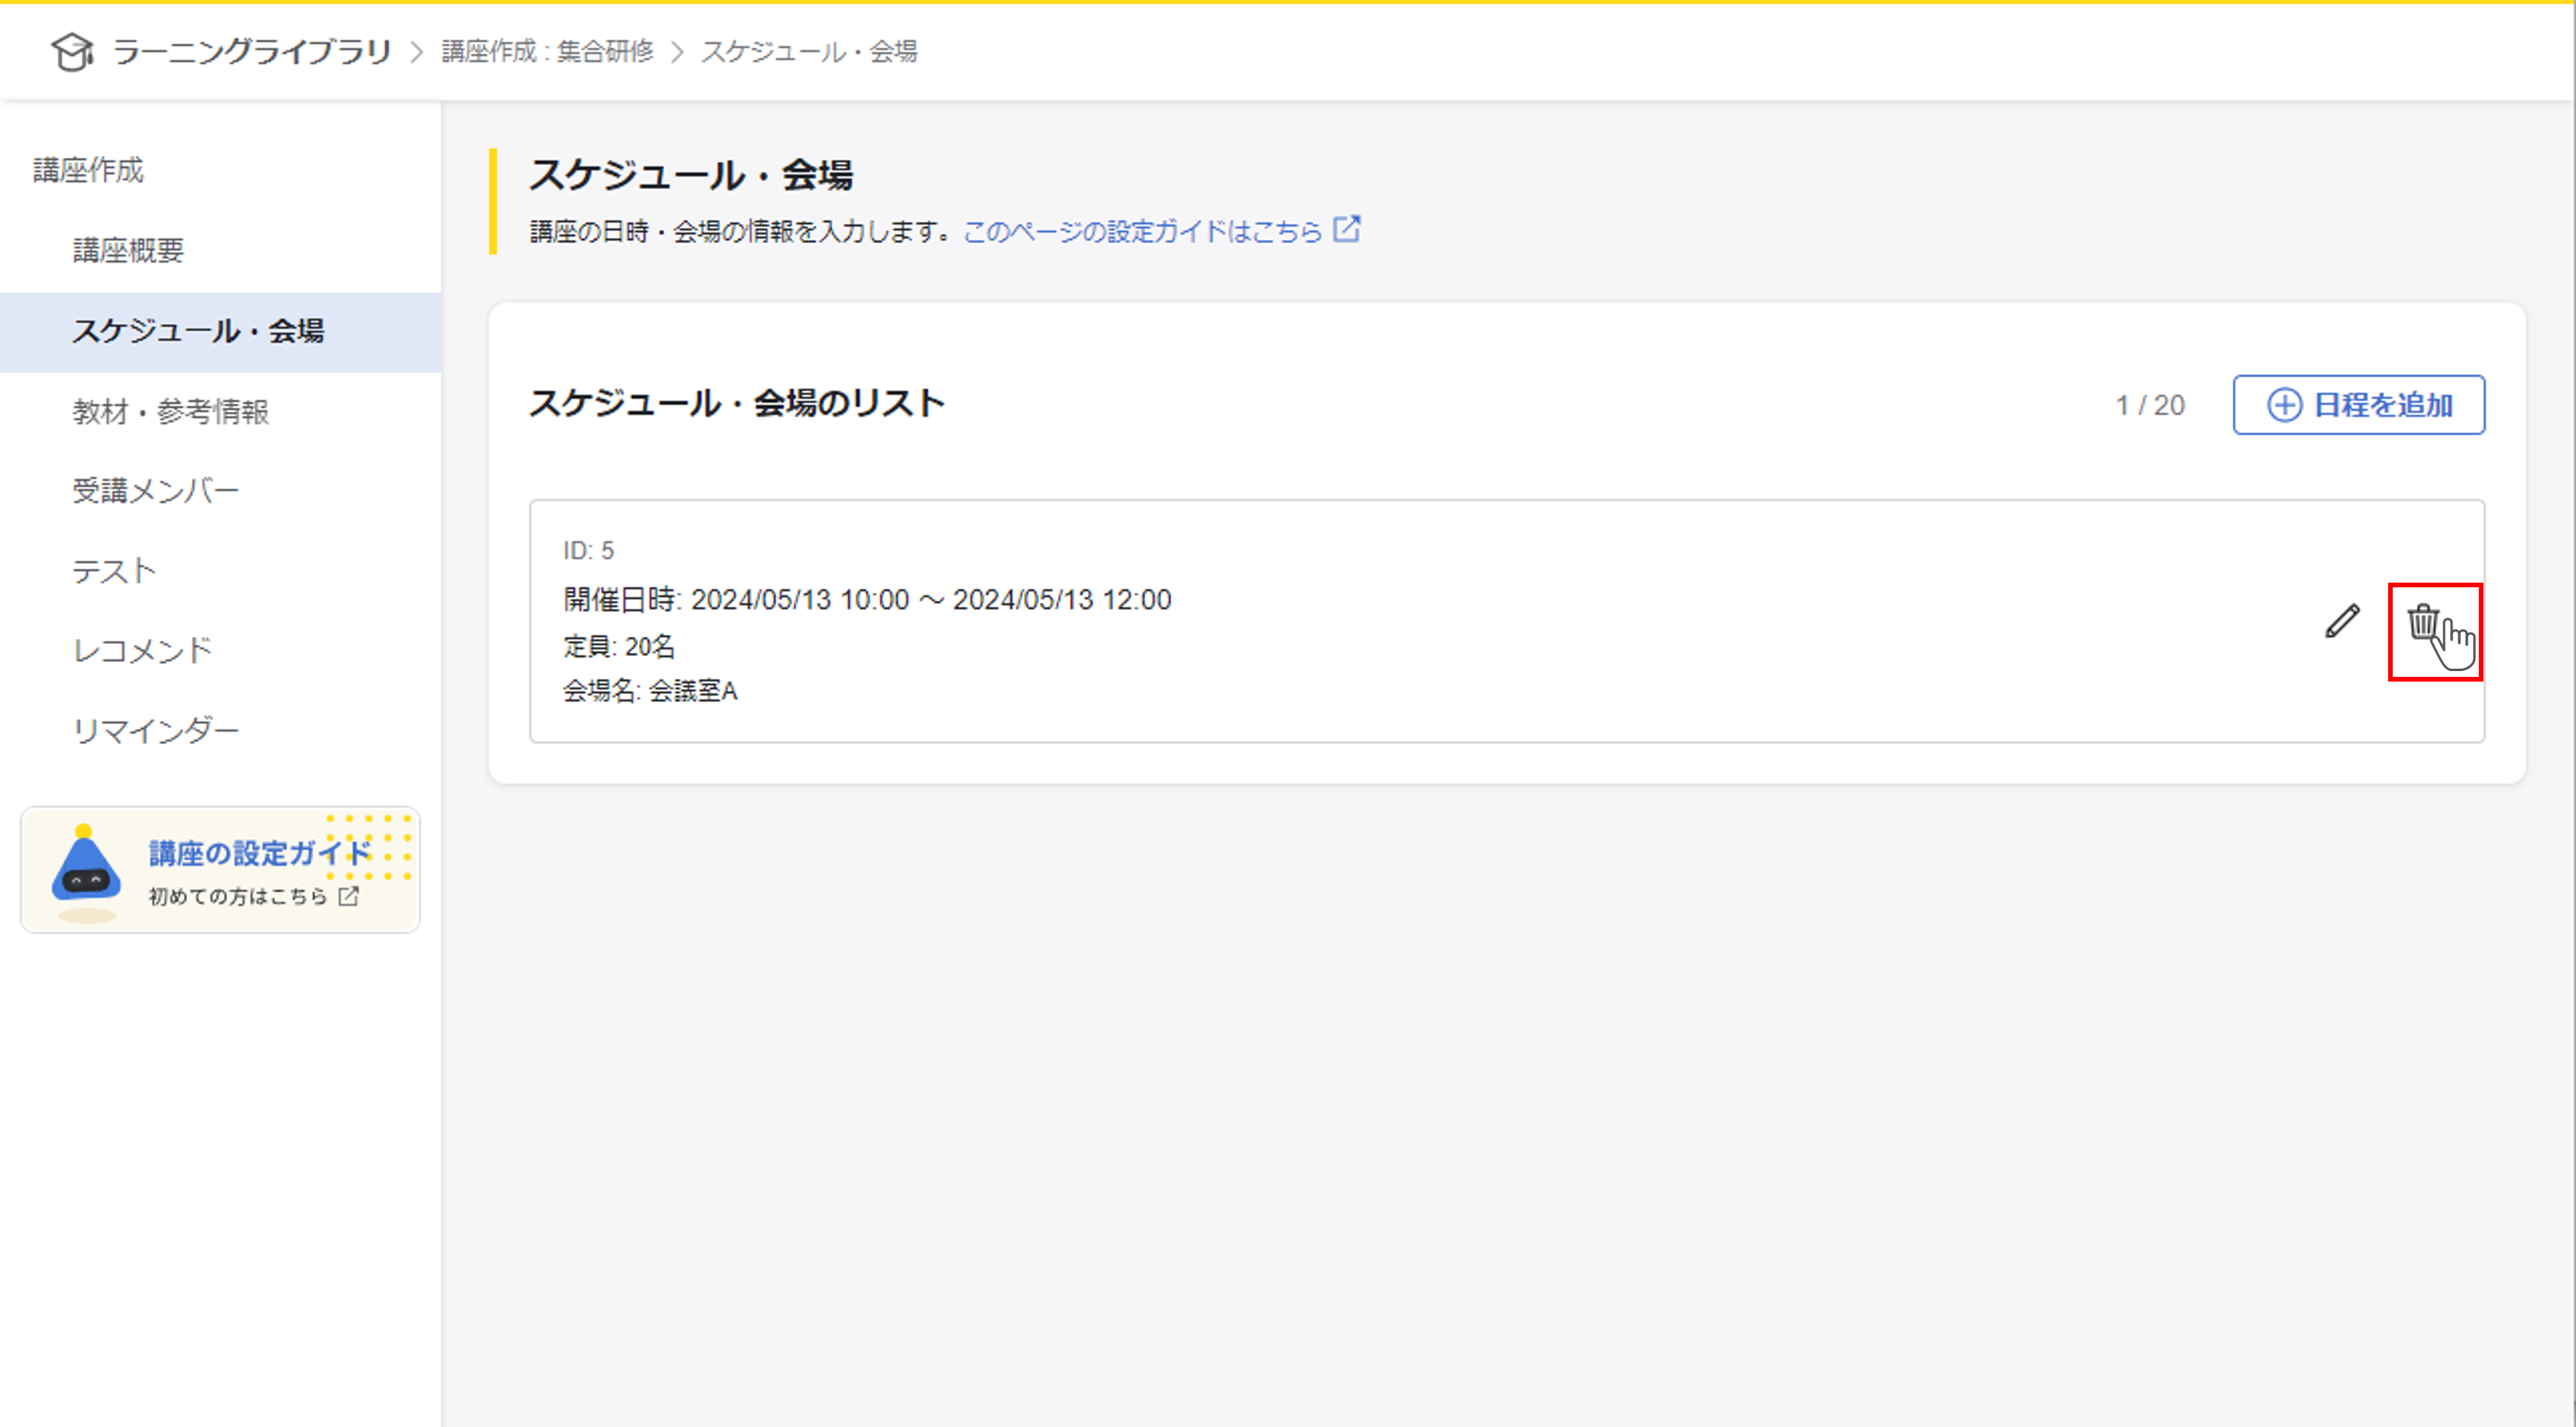Click the graduation cap logo icon

(72, 51)
